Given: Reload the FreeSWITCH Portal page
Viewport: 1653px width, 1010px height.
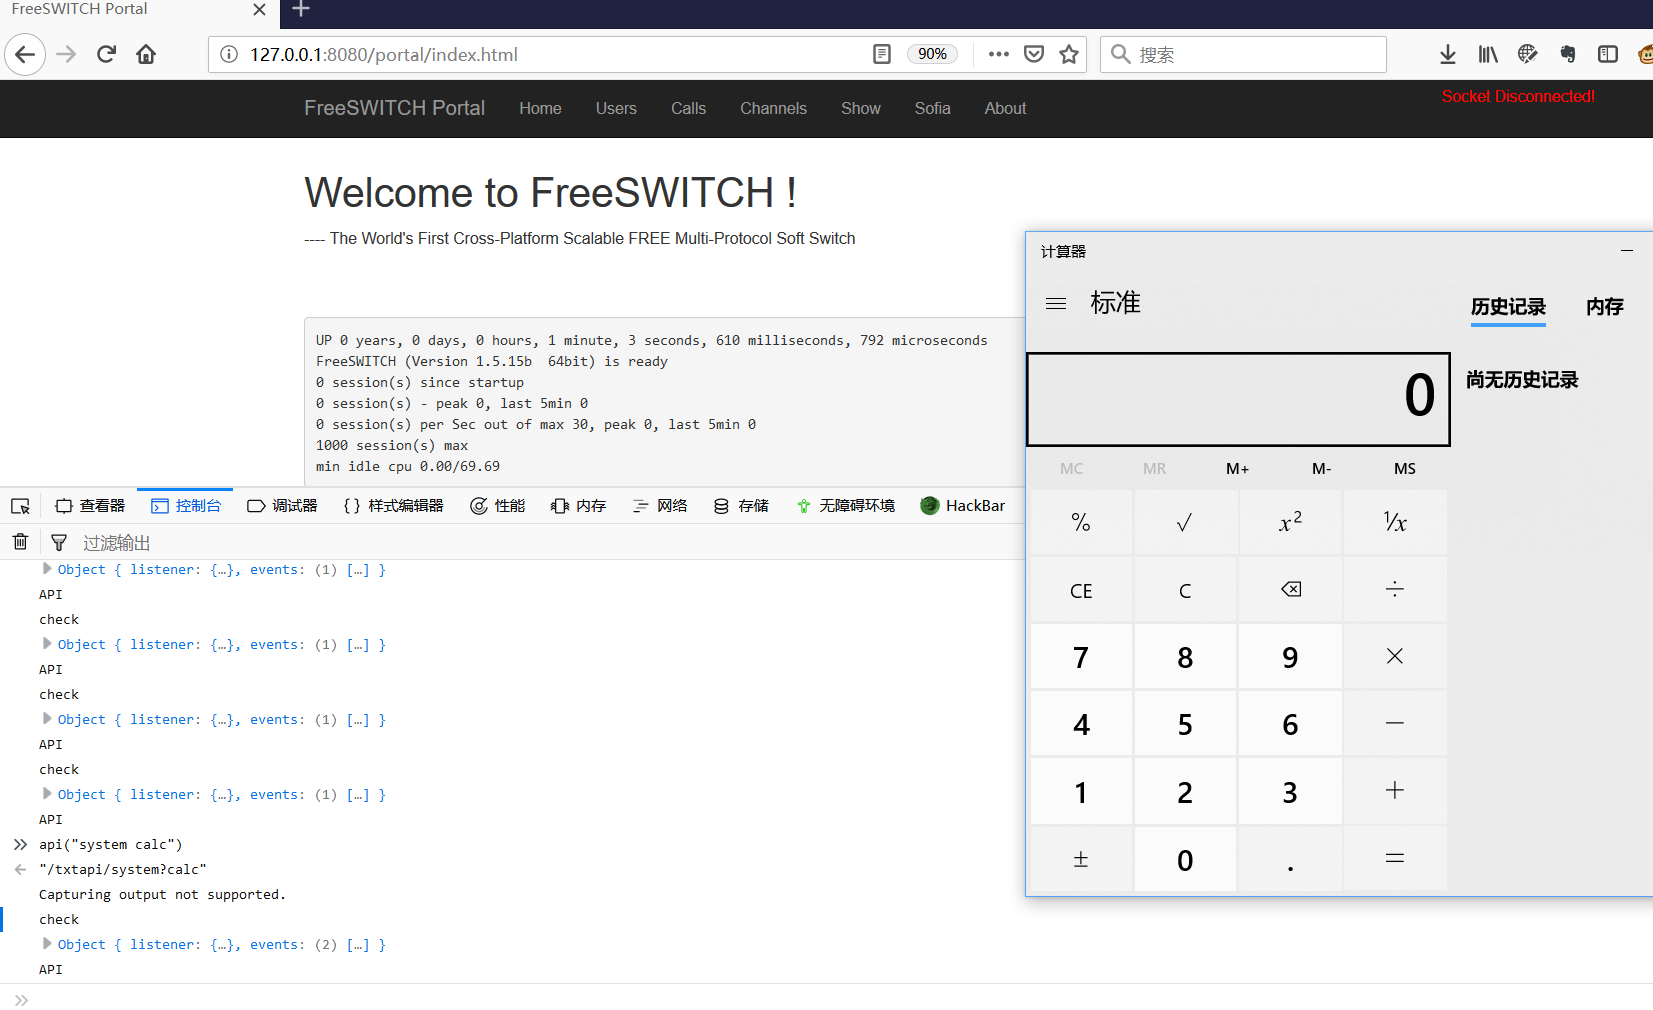Looking at the screenshot, I should (x=106, y=54).
